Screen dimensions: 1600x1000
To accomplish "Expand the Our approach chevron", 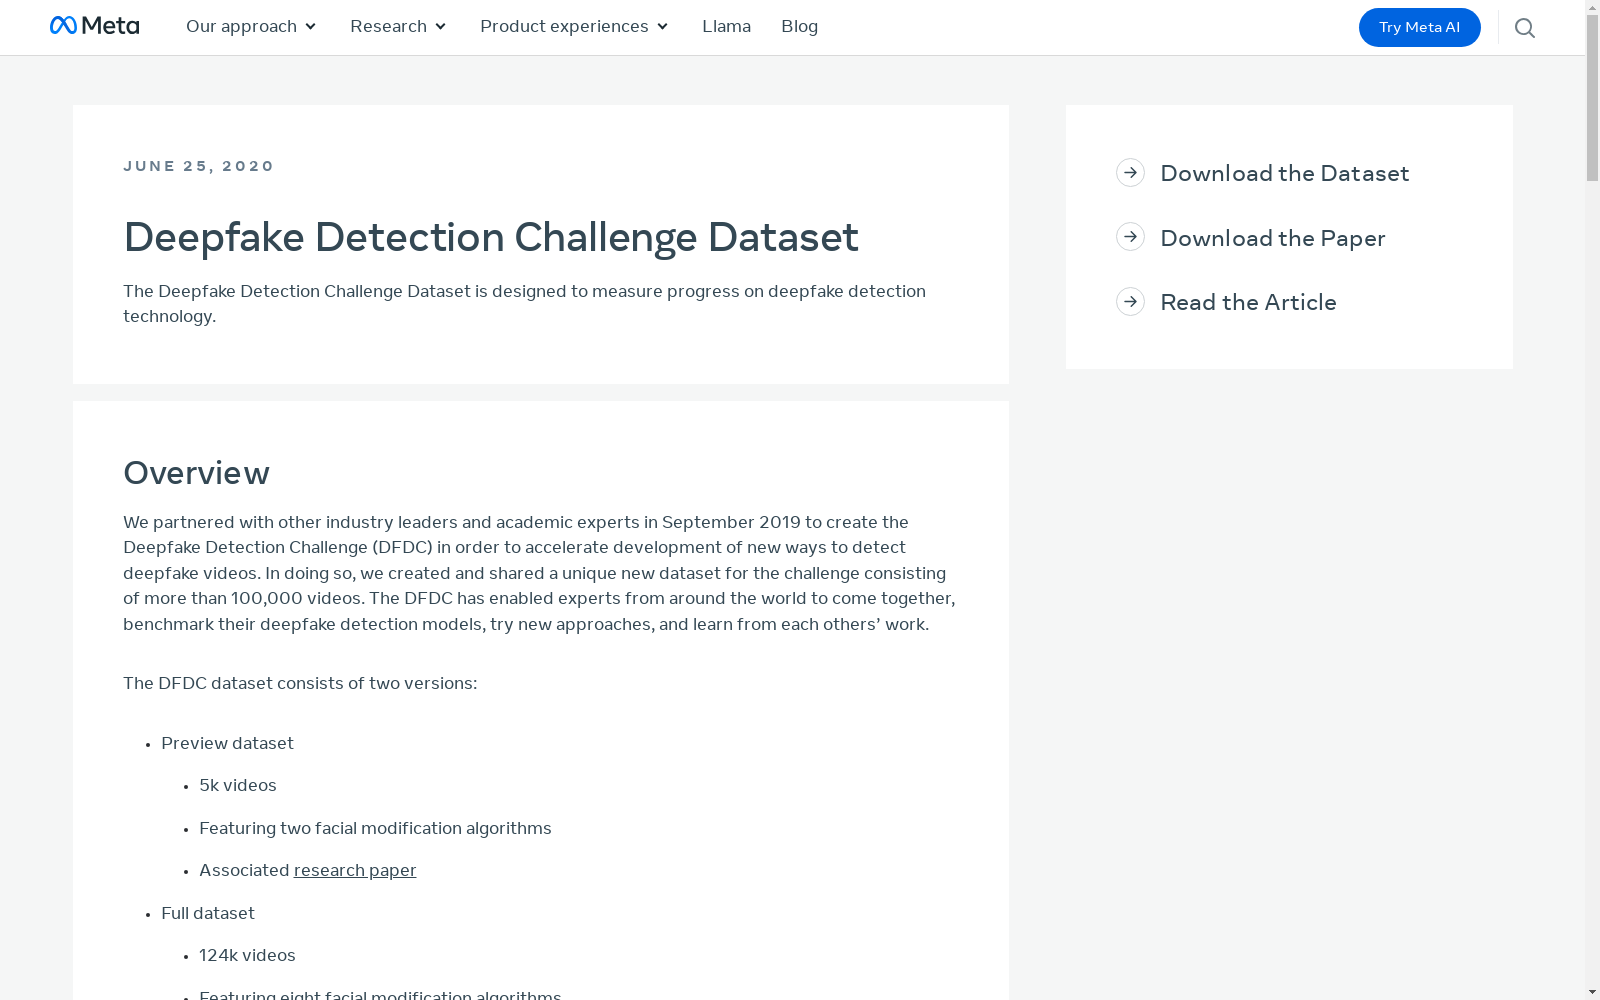I will point(311,27).
